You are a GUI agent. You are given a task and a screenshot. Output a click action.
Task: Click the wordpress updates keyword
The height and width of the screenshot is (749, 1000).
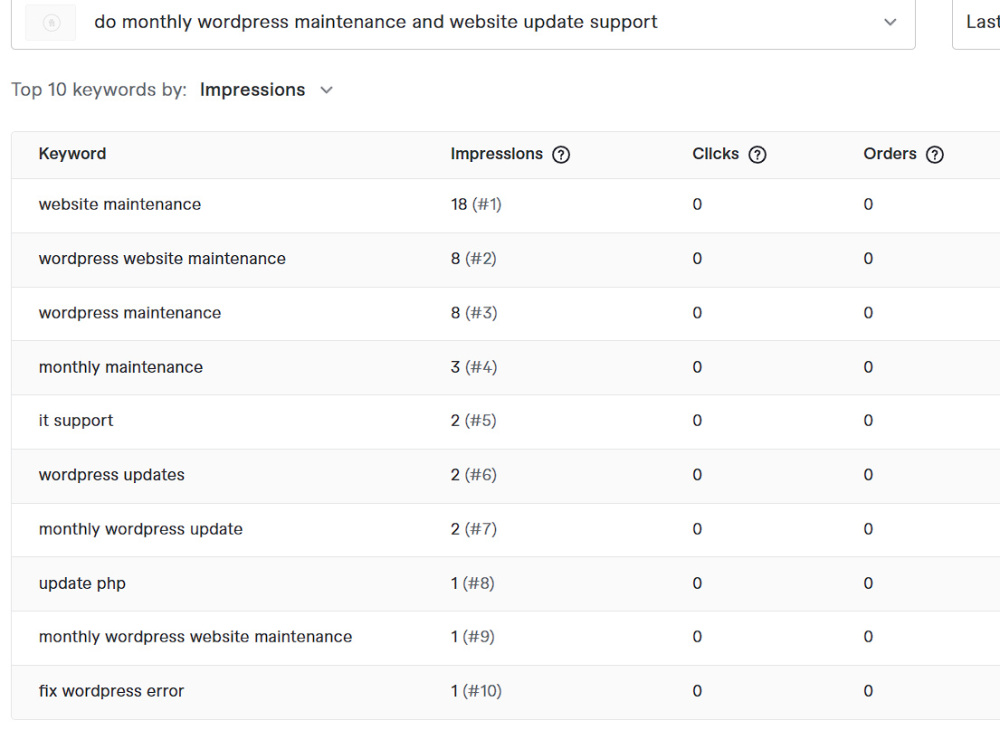pyautogui.click(x=112, y=475)
